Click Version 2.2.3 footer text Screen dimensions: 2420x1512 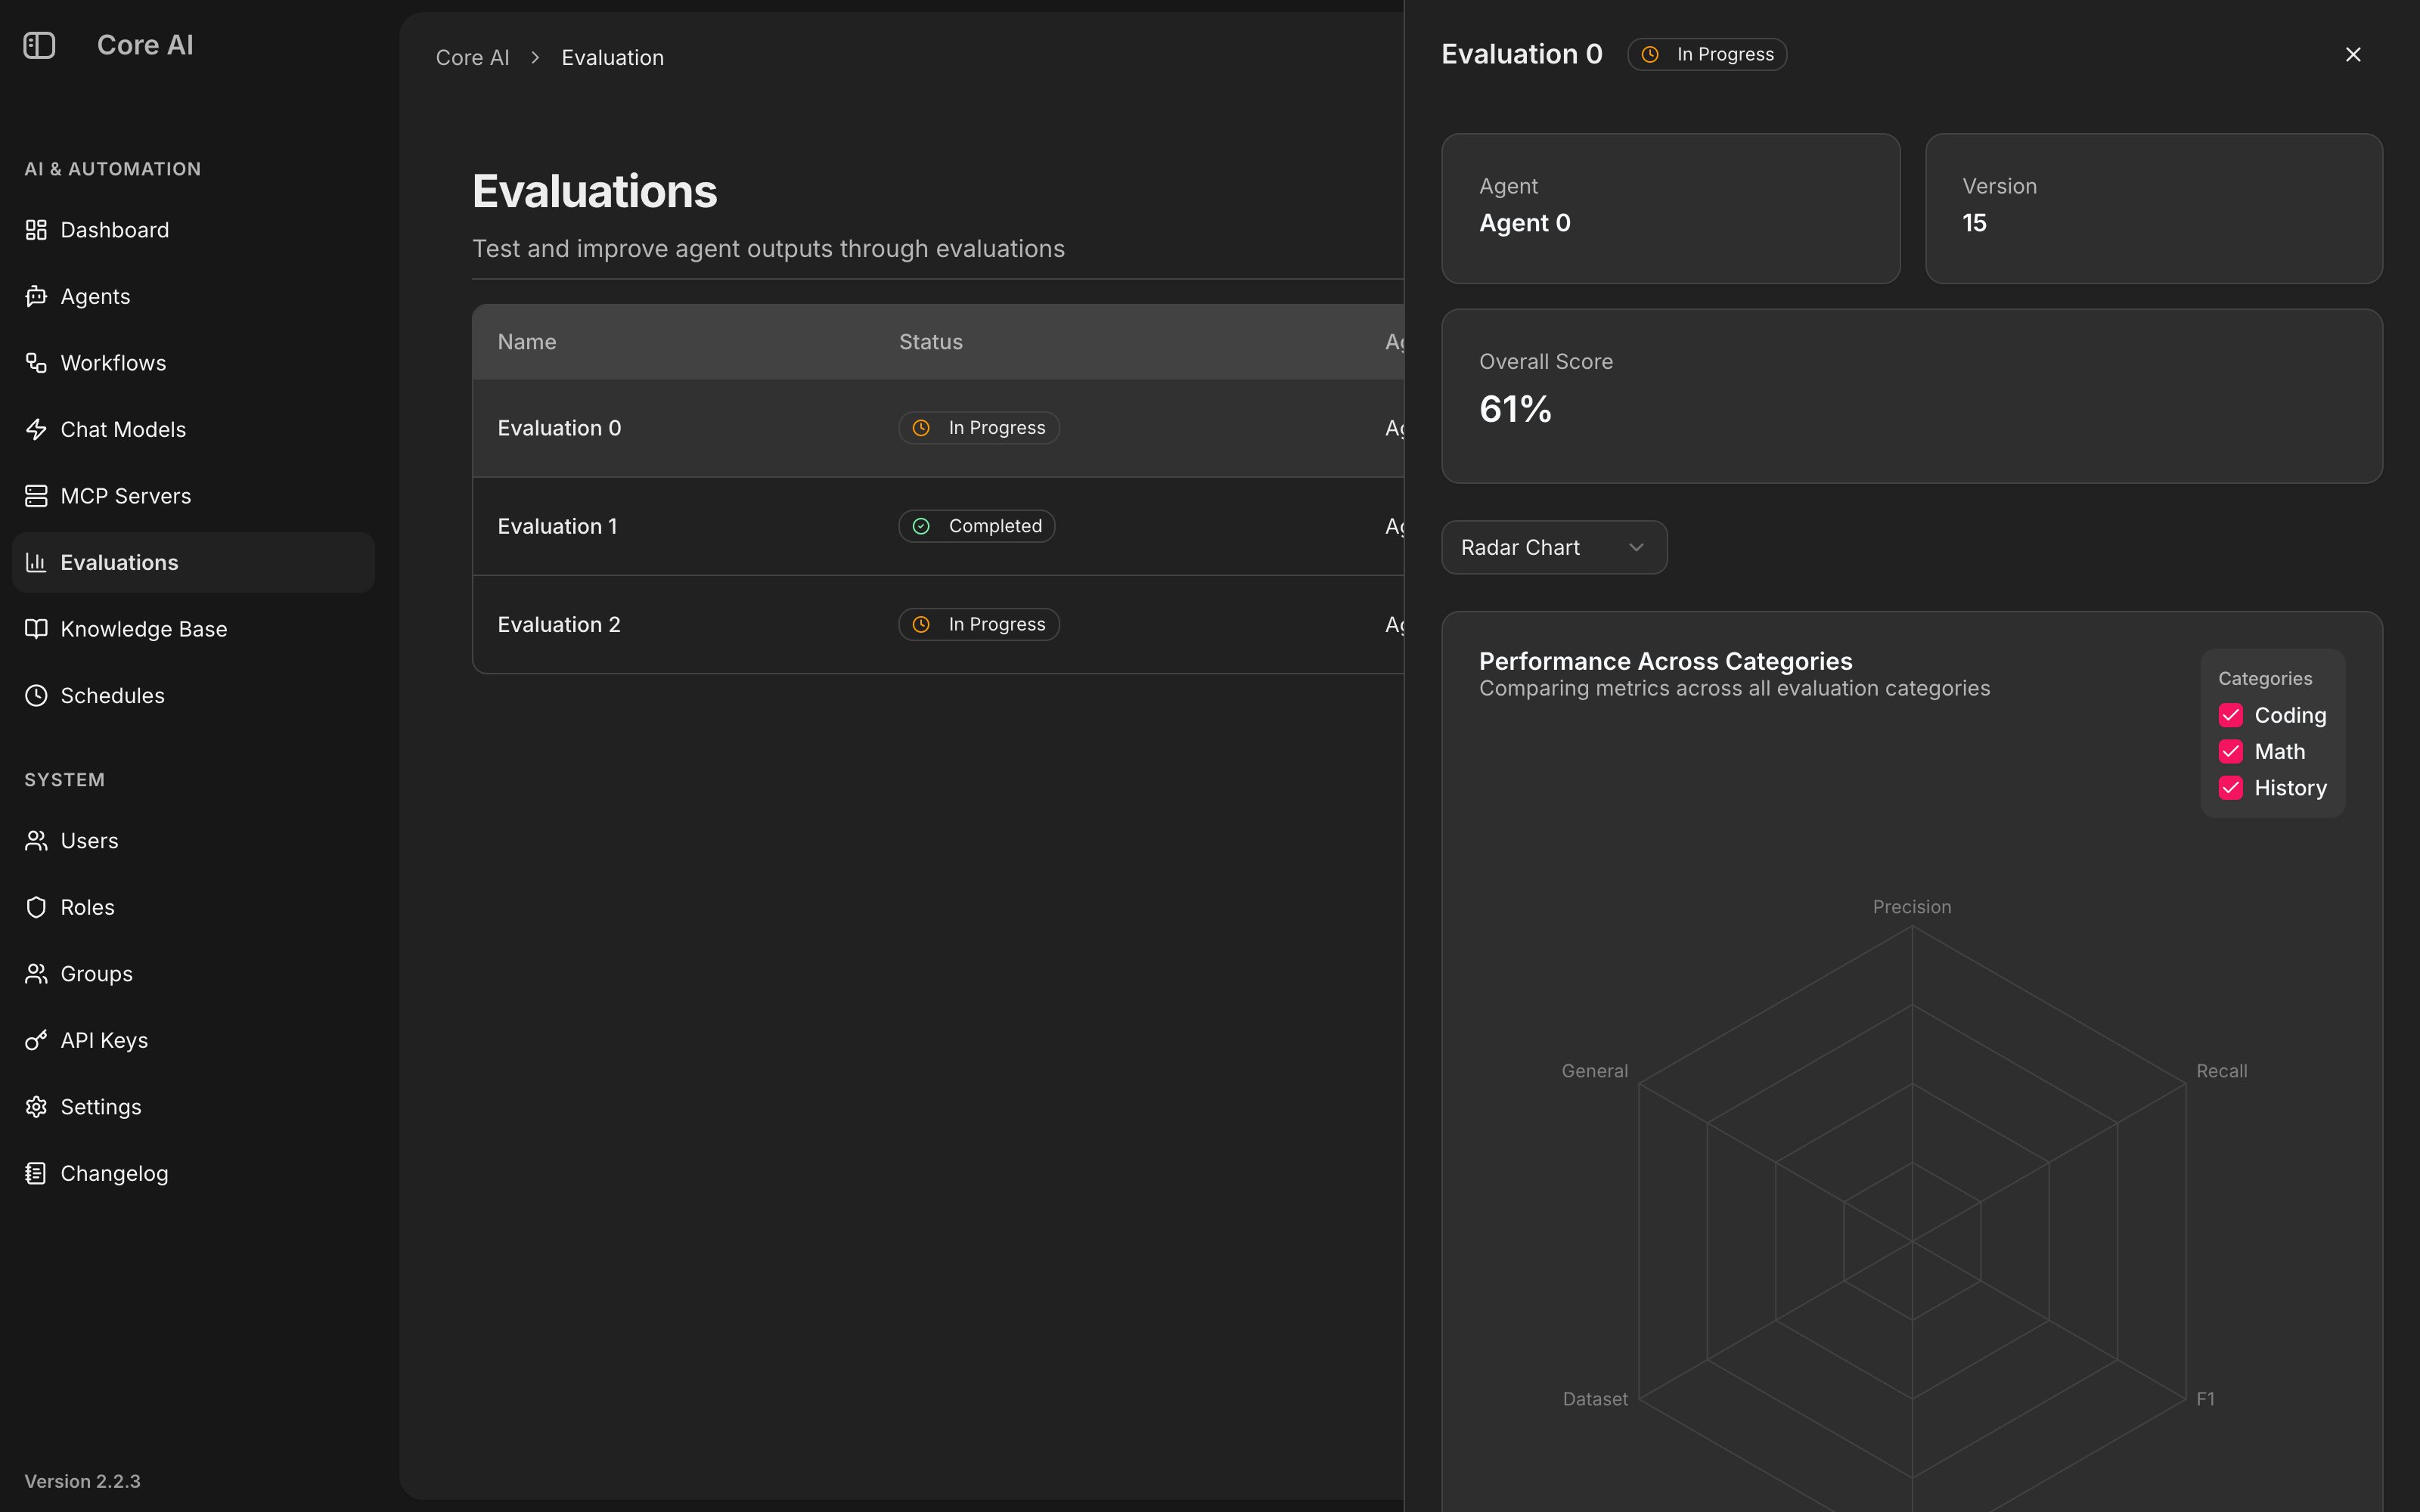tap(82, 1481)
